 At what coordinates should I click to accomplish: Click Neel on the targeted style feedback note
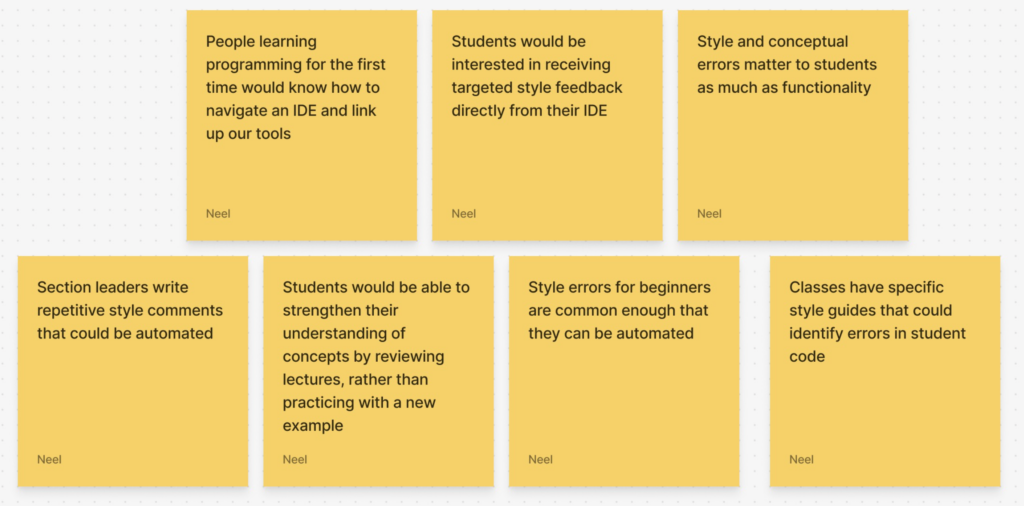pos(464,213)
